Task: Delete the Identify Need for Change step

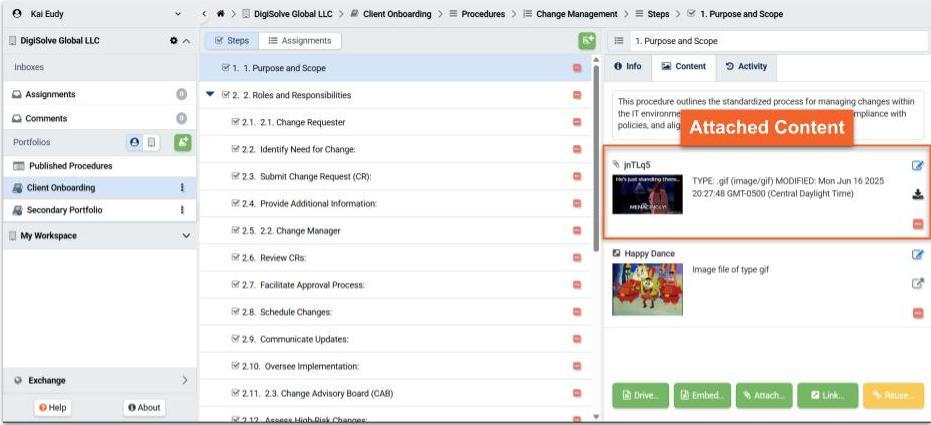Action: (577, 149)
